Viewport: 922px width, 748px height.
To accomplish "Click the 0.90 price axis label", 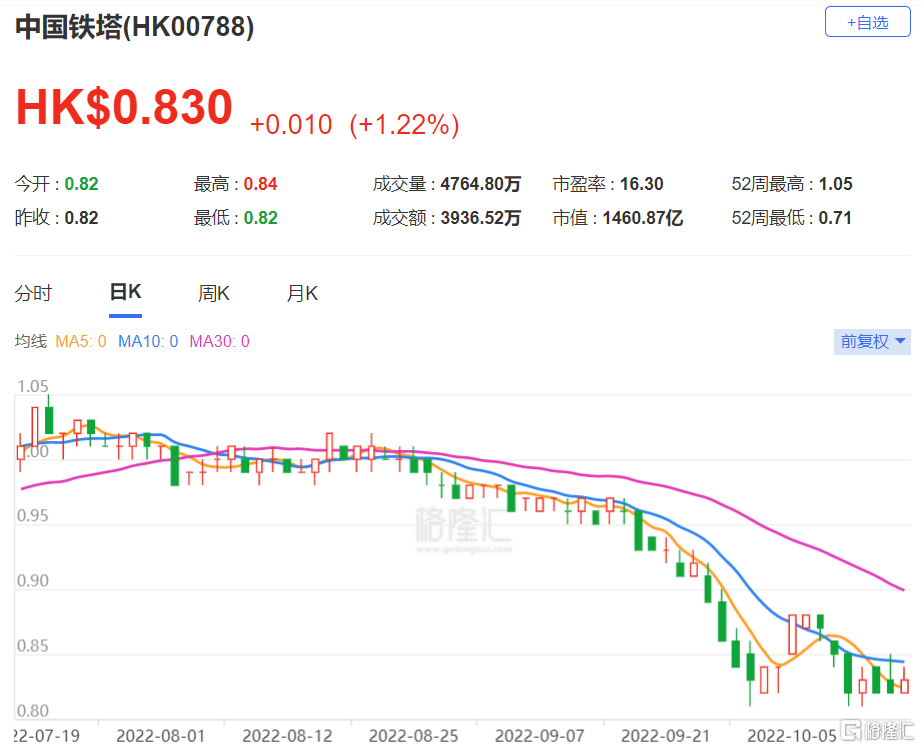I will pos(32,581).
